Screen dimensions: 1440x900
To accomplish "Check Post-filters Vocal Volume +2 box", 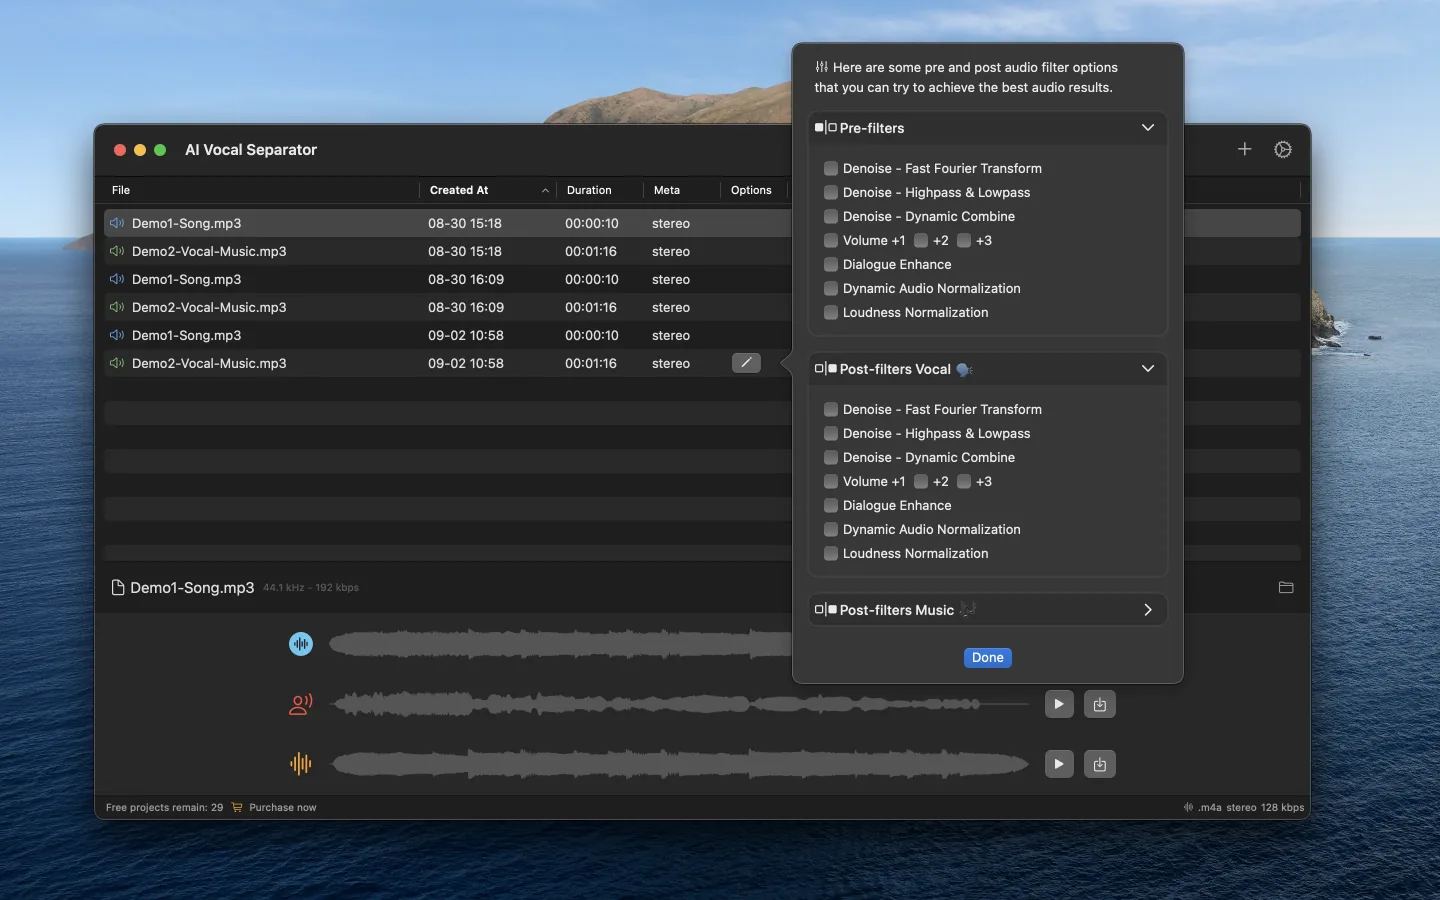I will point(921,481).
